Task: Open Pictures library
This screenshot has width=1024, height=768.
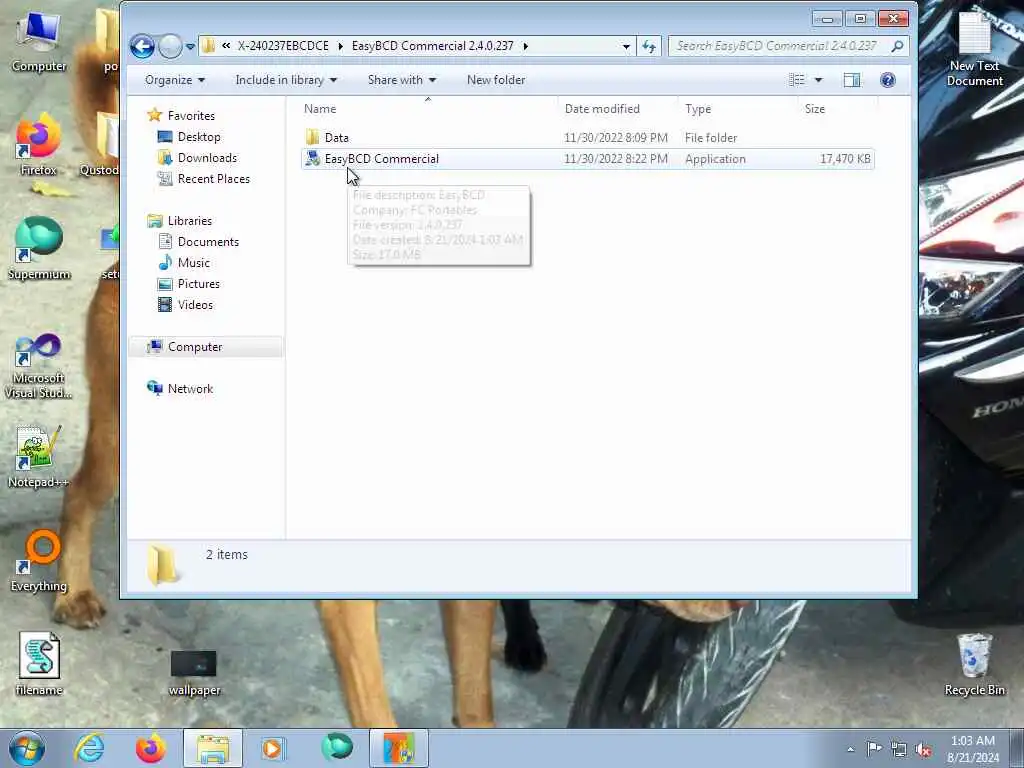Action: pos(198,283)
